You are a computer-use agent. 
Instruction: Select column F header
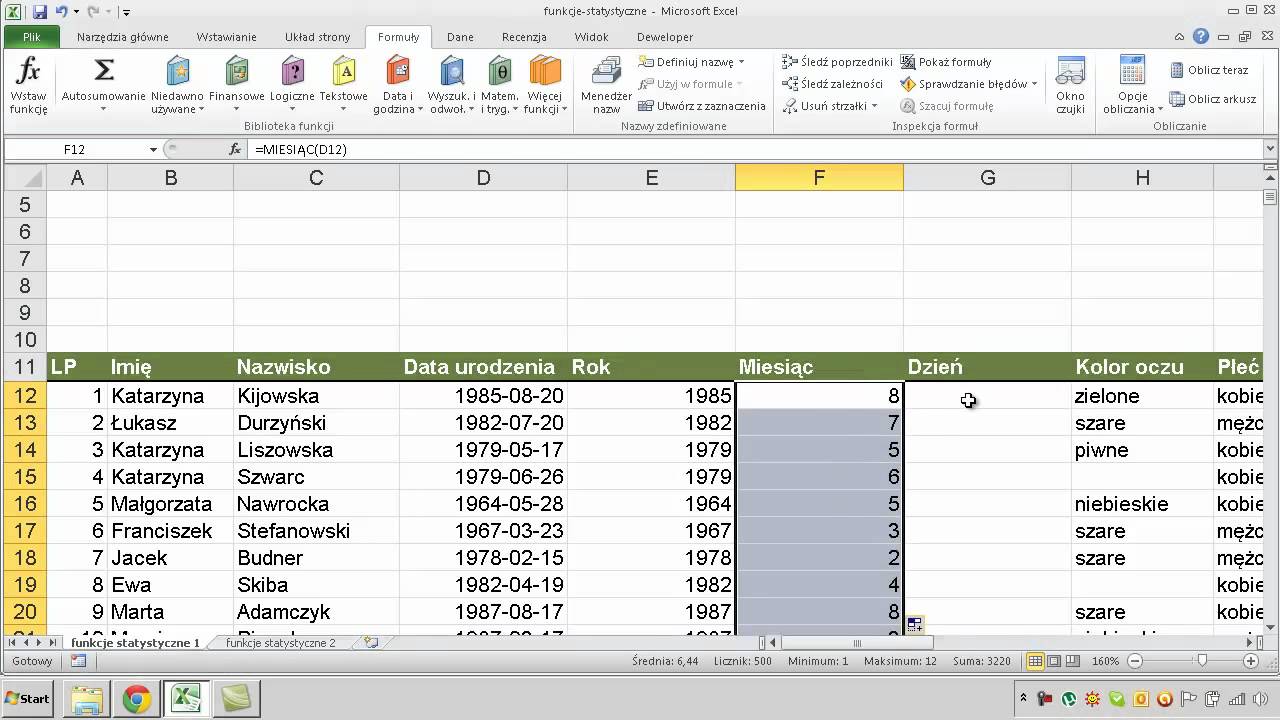click(x=819, y=177)
